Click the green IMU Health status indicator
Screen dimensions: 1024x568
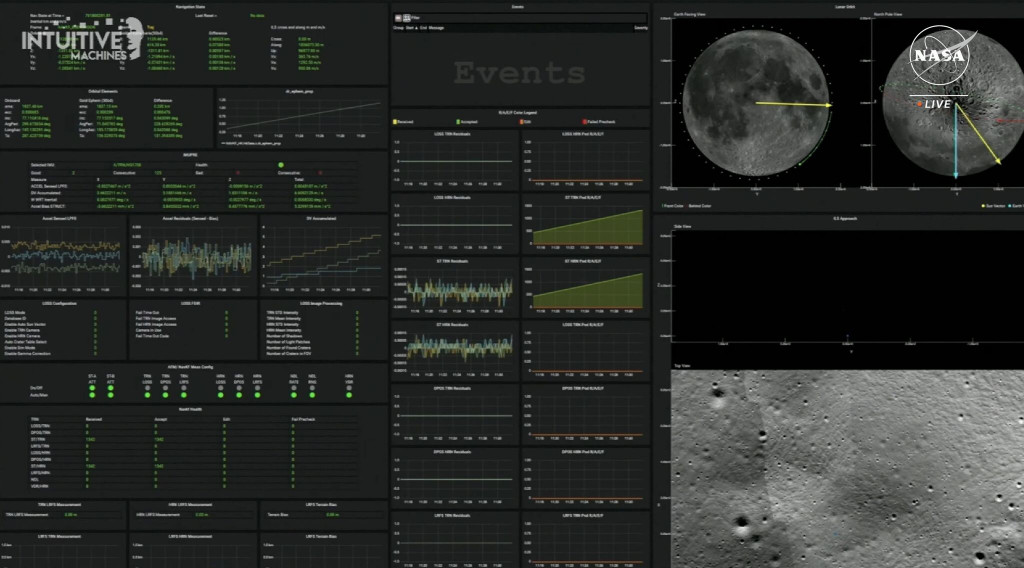(281, 165)
